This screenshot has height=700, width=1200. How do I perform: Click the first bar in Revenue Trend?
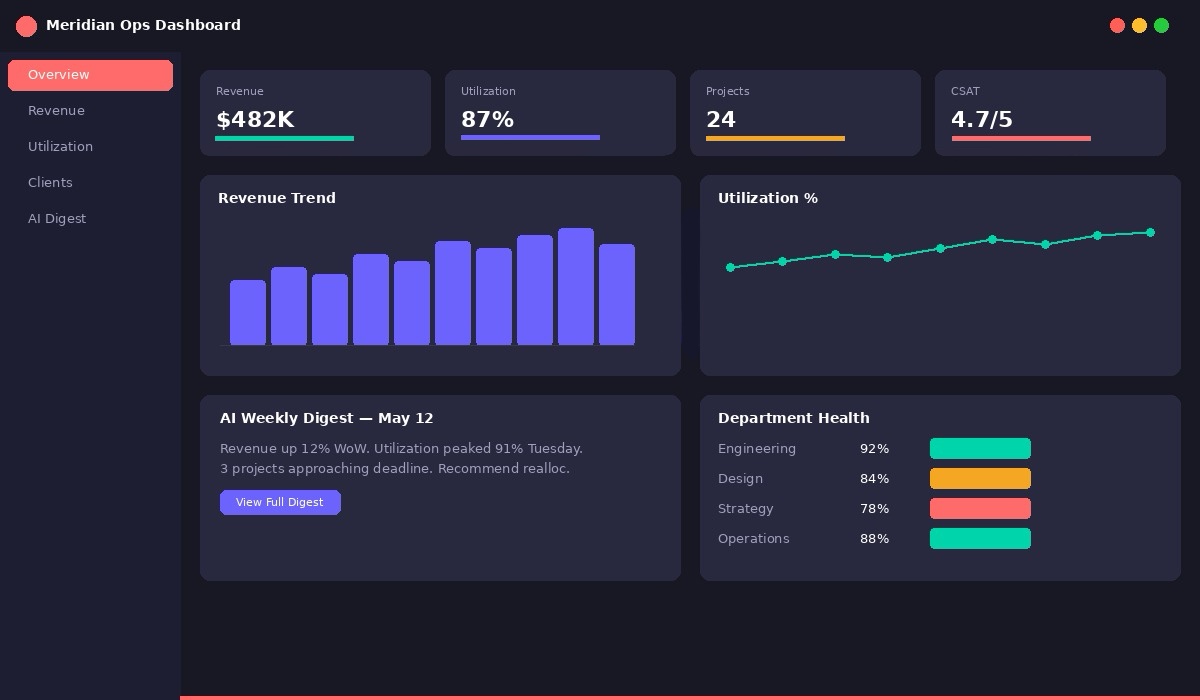point(248,313)
